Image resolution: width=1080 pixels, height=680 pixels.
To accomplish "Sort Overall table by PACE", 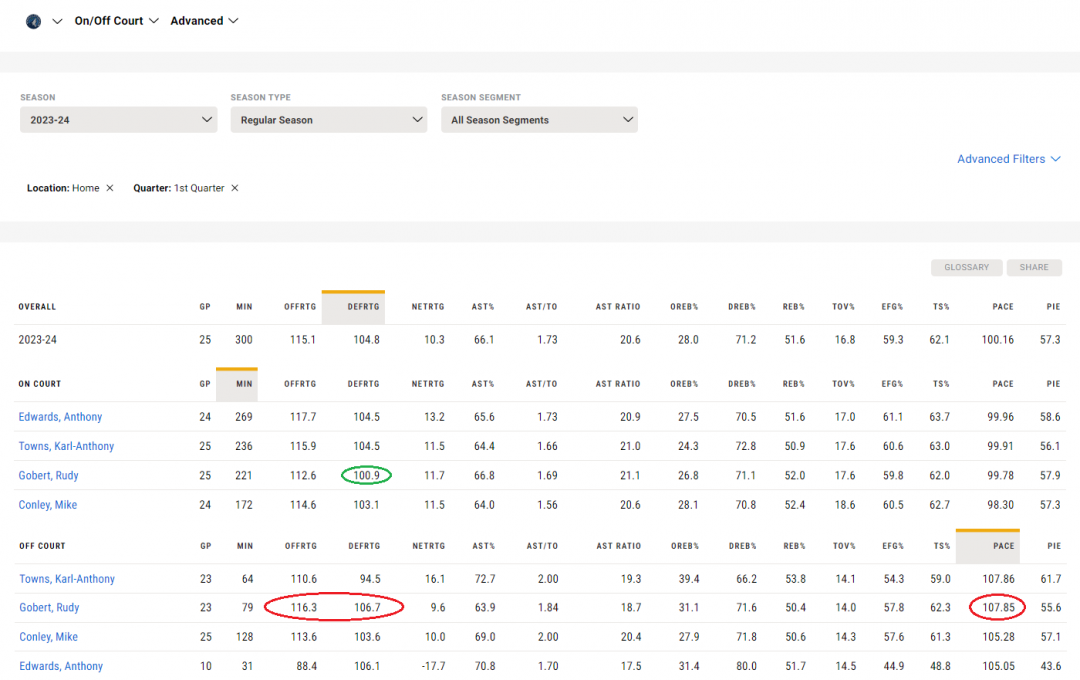I will coord(1003,307).
